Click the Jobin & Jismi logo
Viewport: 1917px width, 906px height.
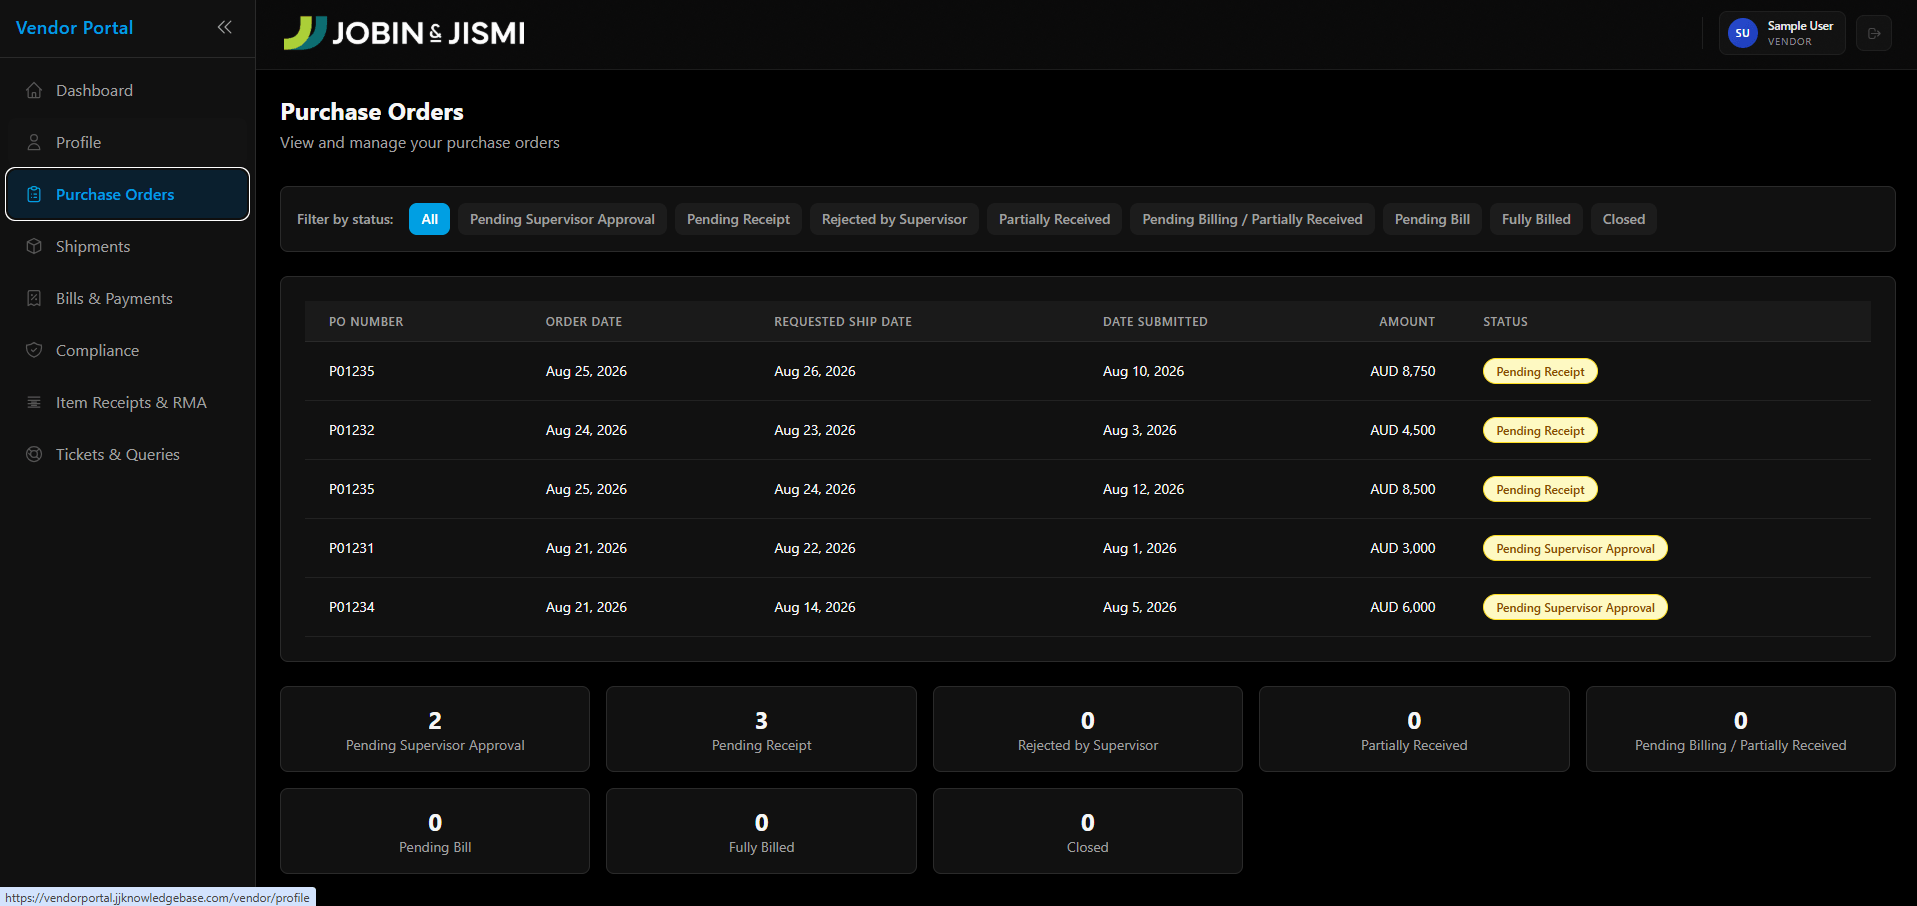404,33
